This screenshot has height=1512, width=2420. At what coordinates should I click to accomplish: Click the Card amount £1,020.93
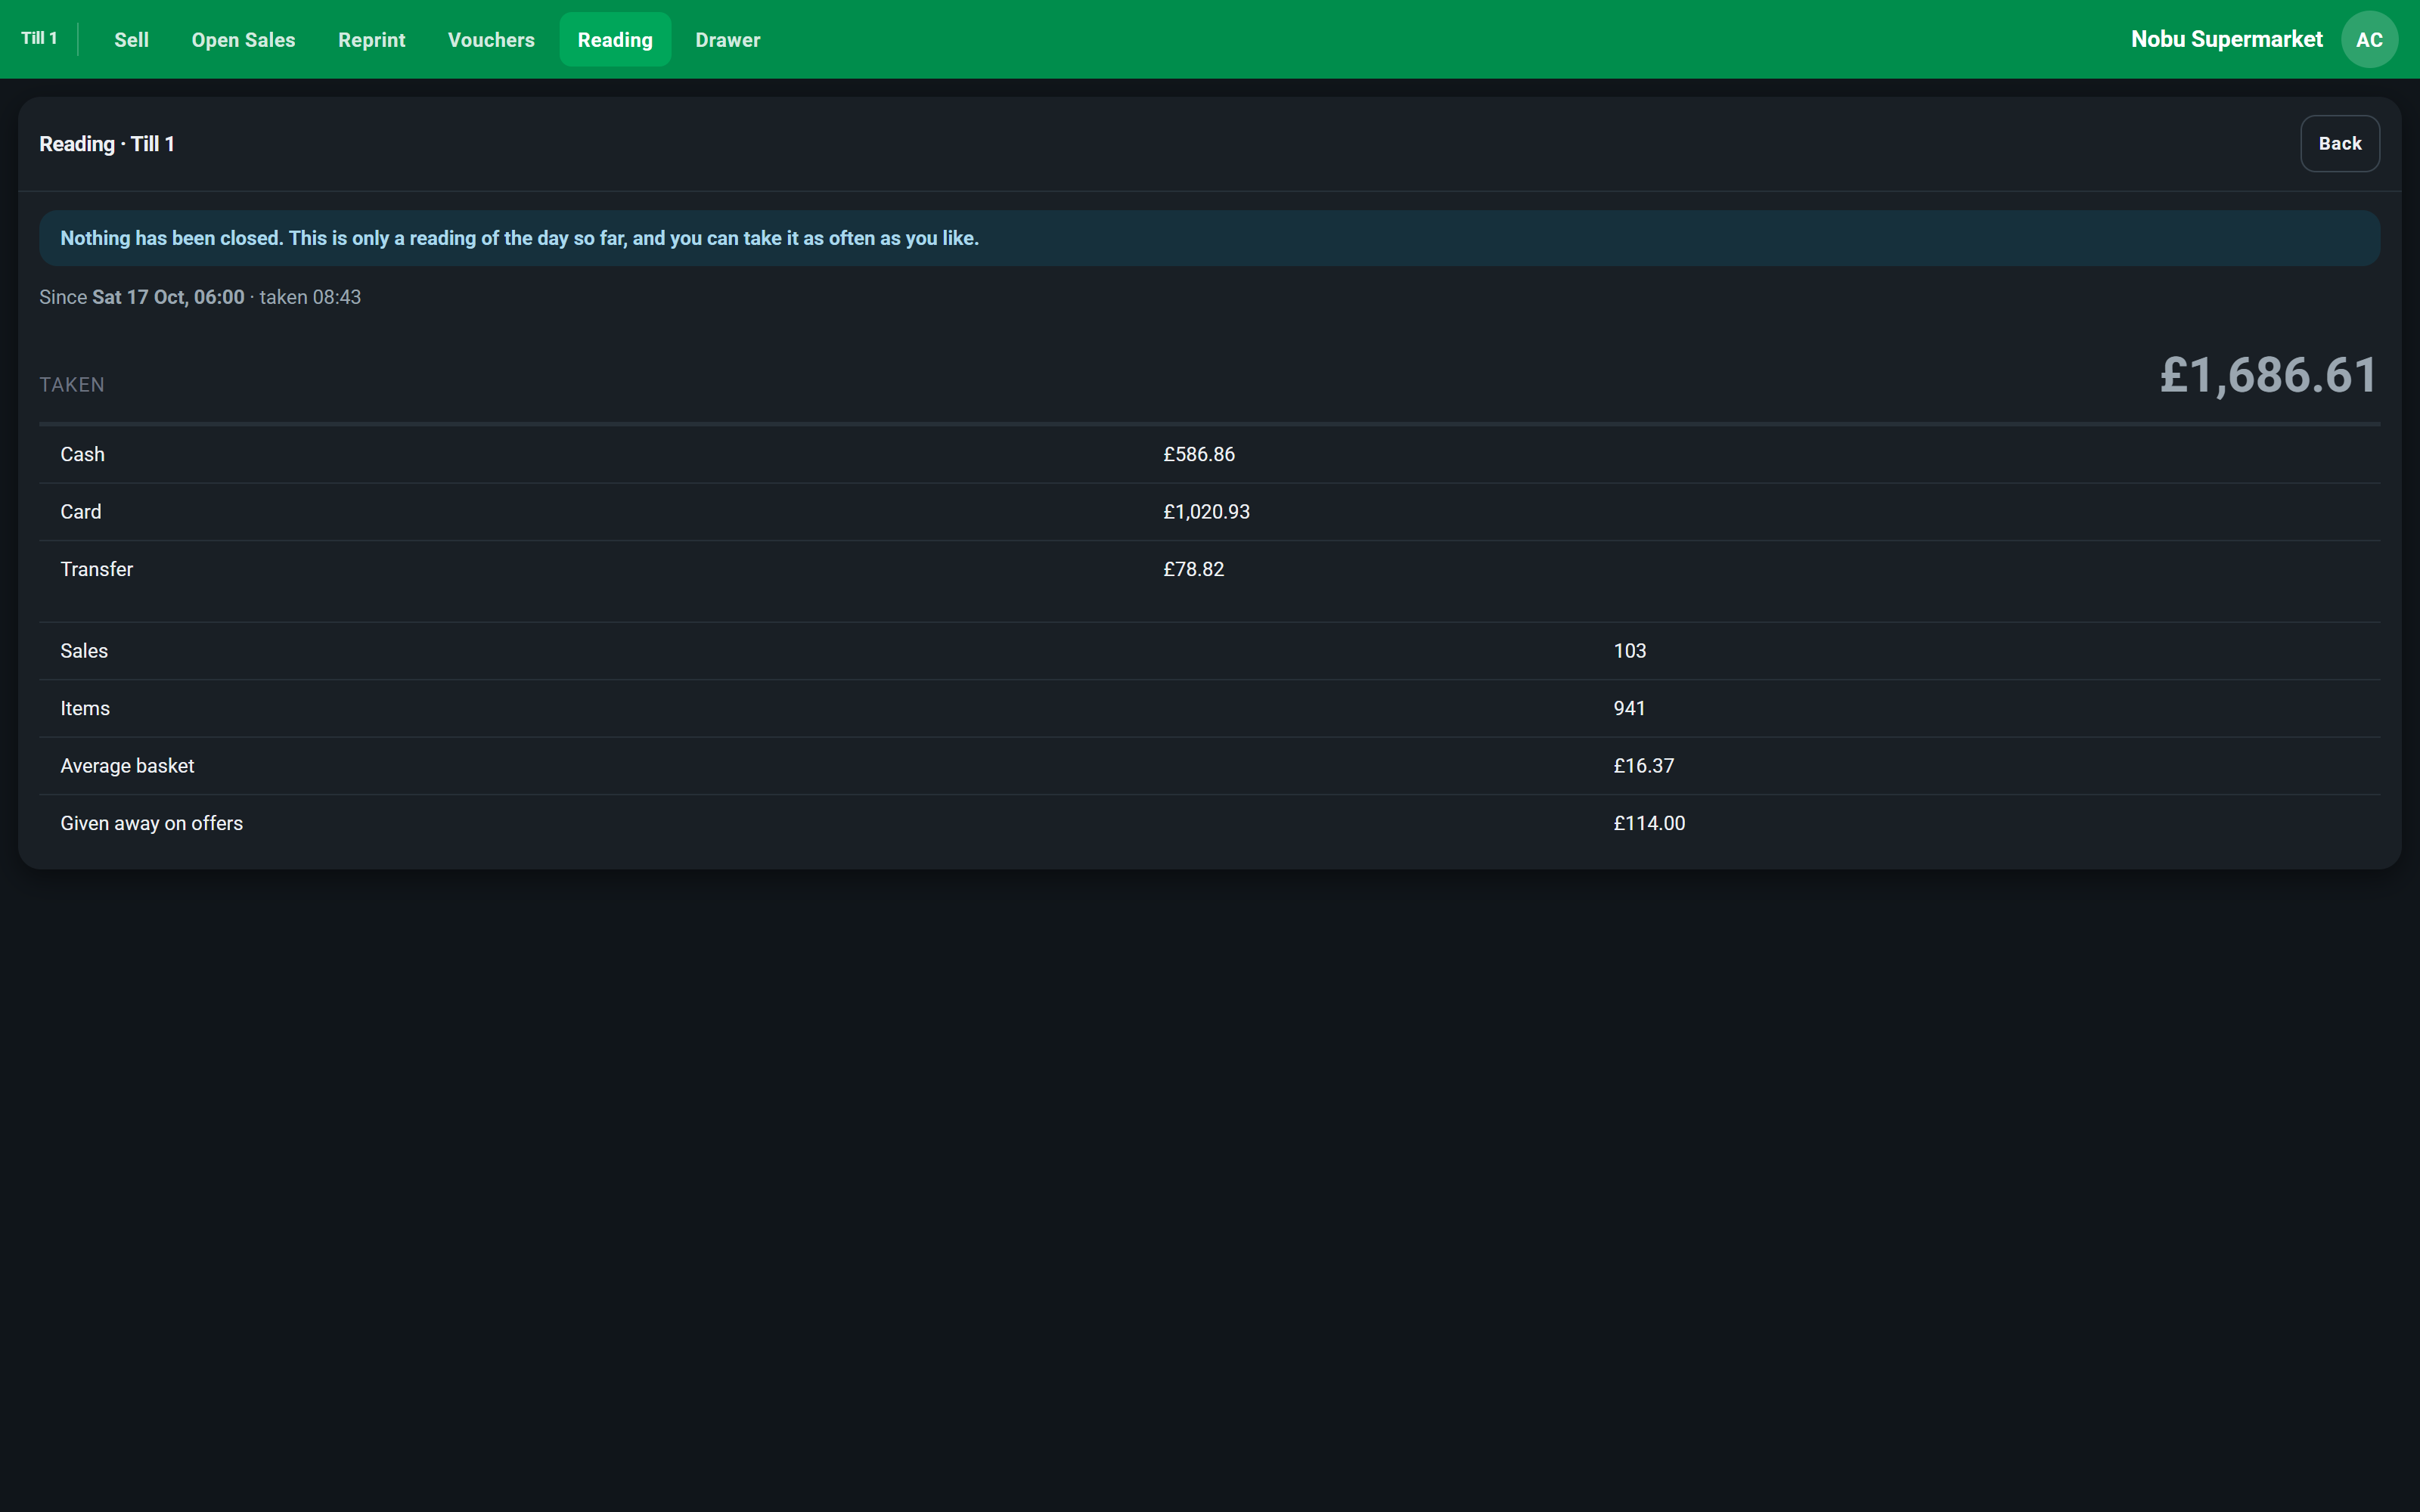(1206, 512)
